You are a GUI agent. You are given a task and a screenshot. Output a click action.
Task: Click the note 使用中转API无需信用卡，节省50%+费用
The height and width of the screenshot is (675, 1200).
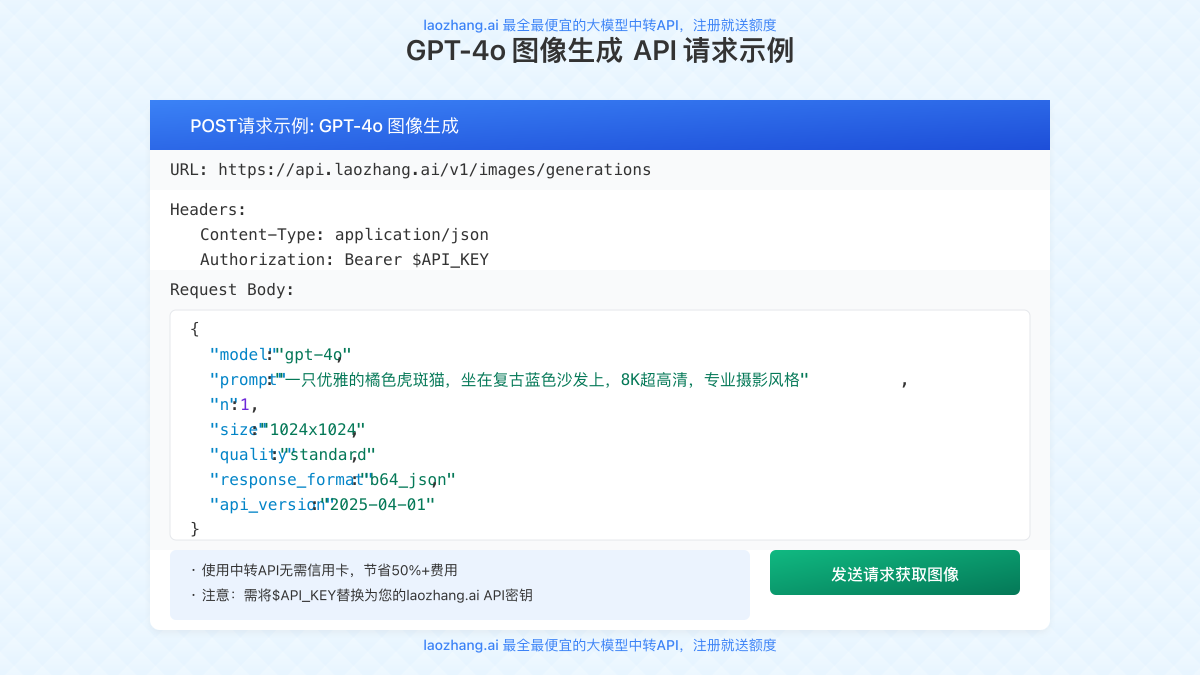point(323,570)
